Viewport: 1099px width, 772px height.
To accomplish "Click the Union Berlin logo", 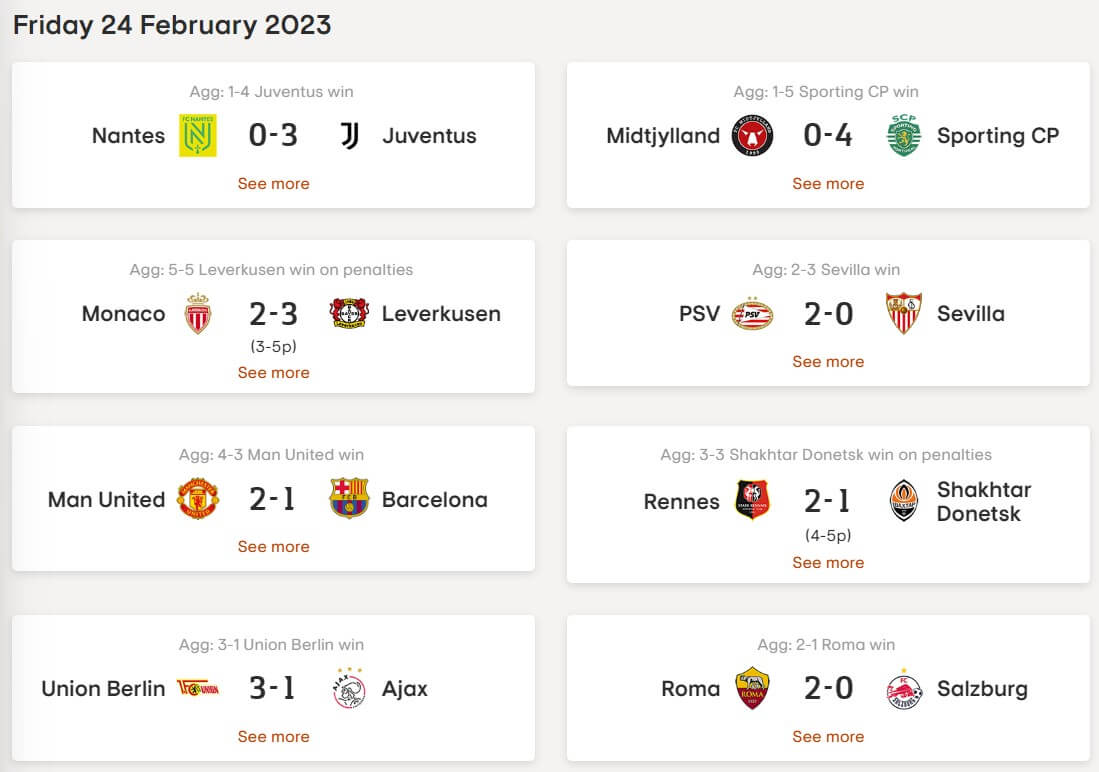I will coord(198,688).
